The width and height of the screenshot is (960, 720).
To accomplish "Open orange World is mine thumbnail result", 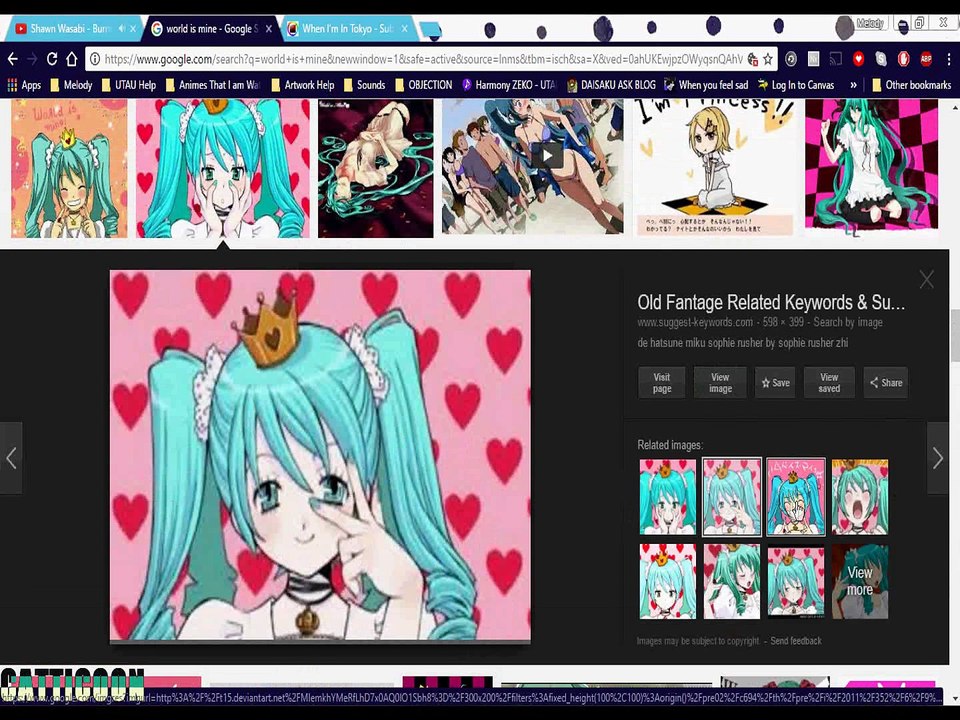I will pyautogui.click(x=69, y=168).
